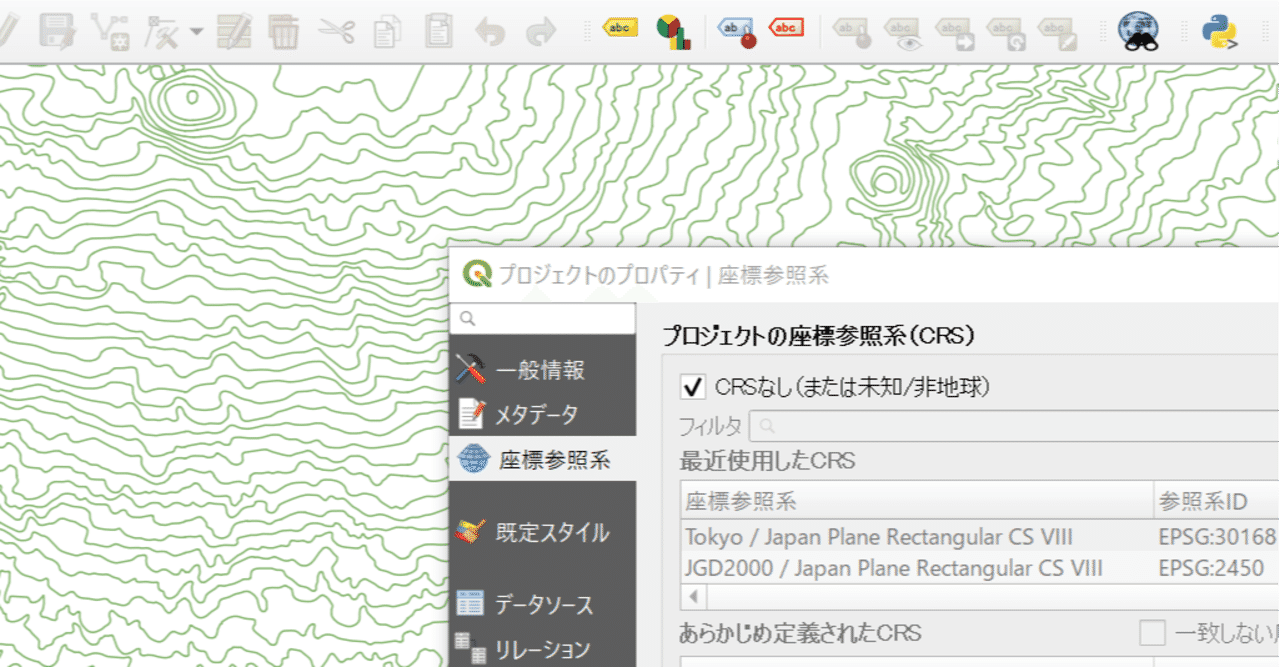Click the 参照系ID column header
1280x667 pixels.
pos(1217,500)
